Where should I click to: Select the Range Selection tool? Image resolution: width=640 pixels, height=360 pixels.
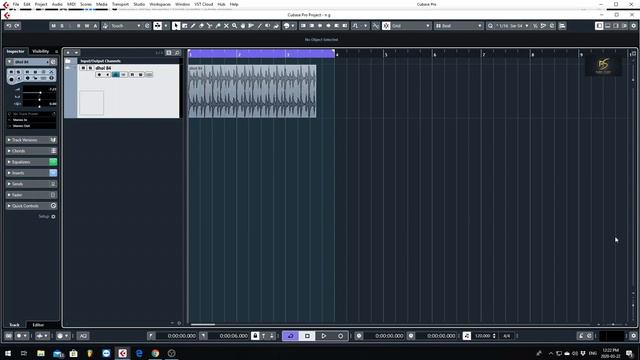(x=184, y=26)
